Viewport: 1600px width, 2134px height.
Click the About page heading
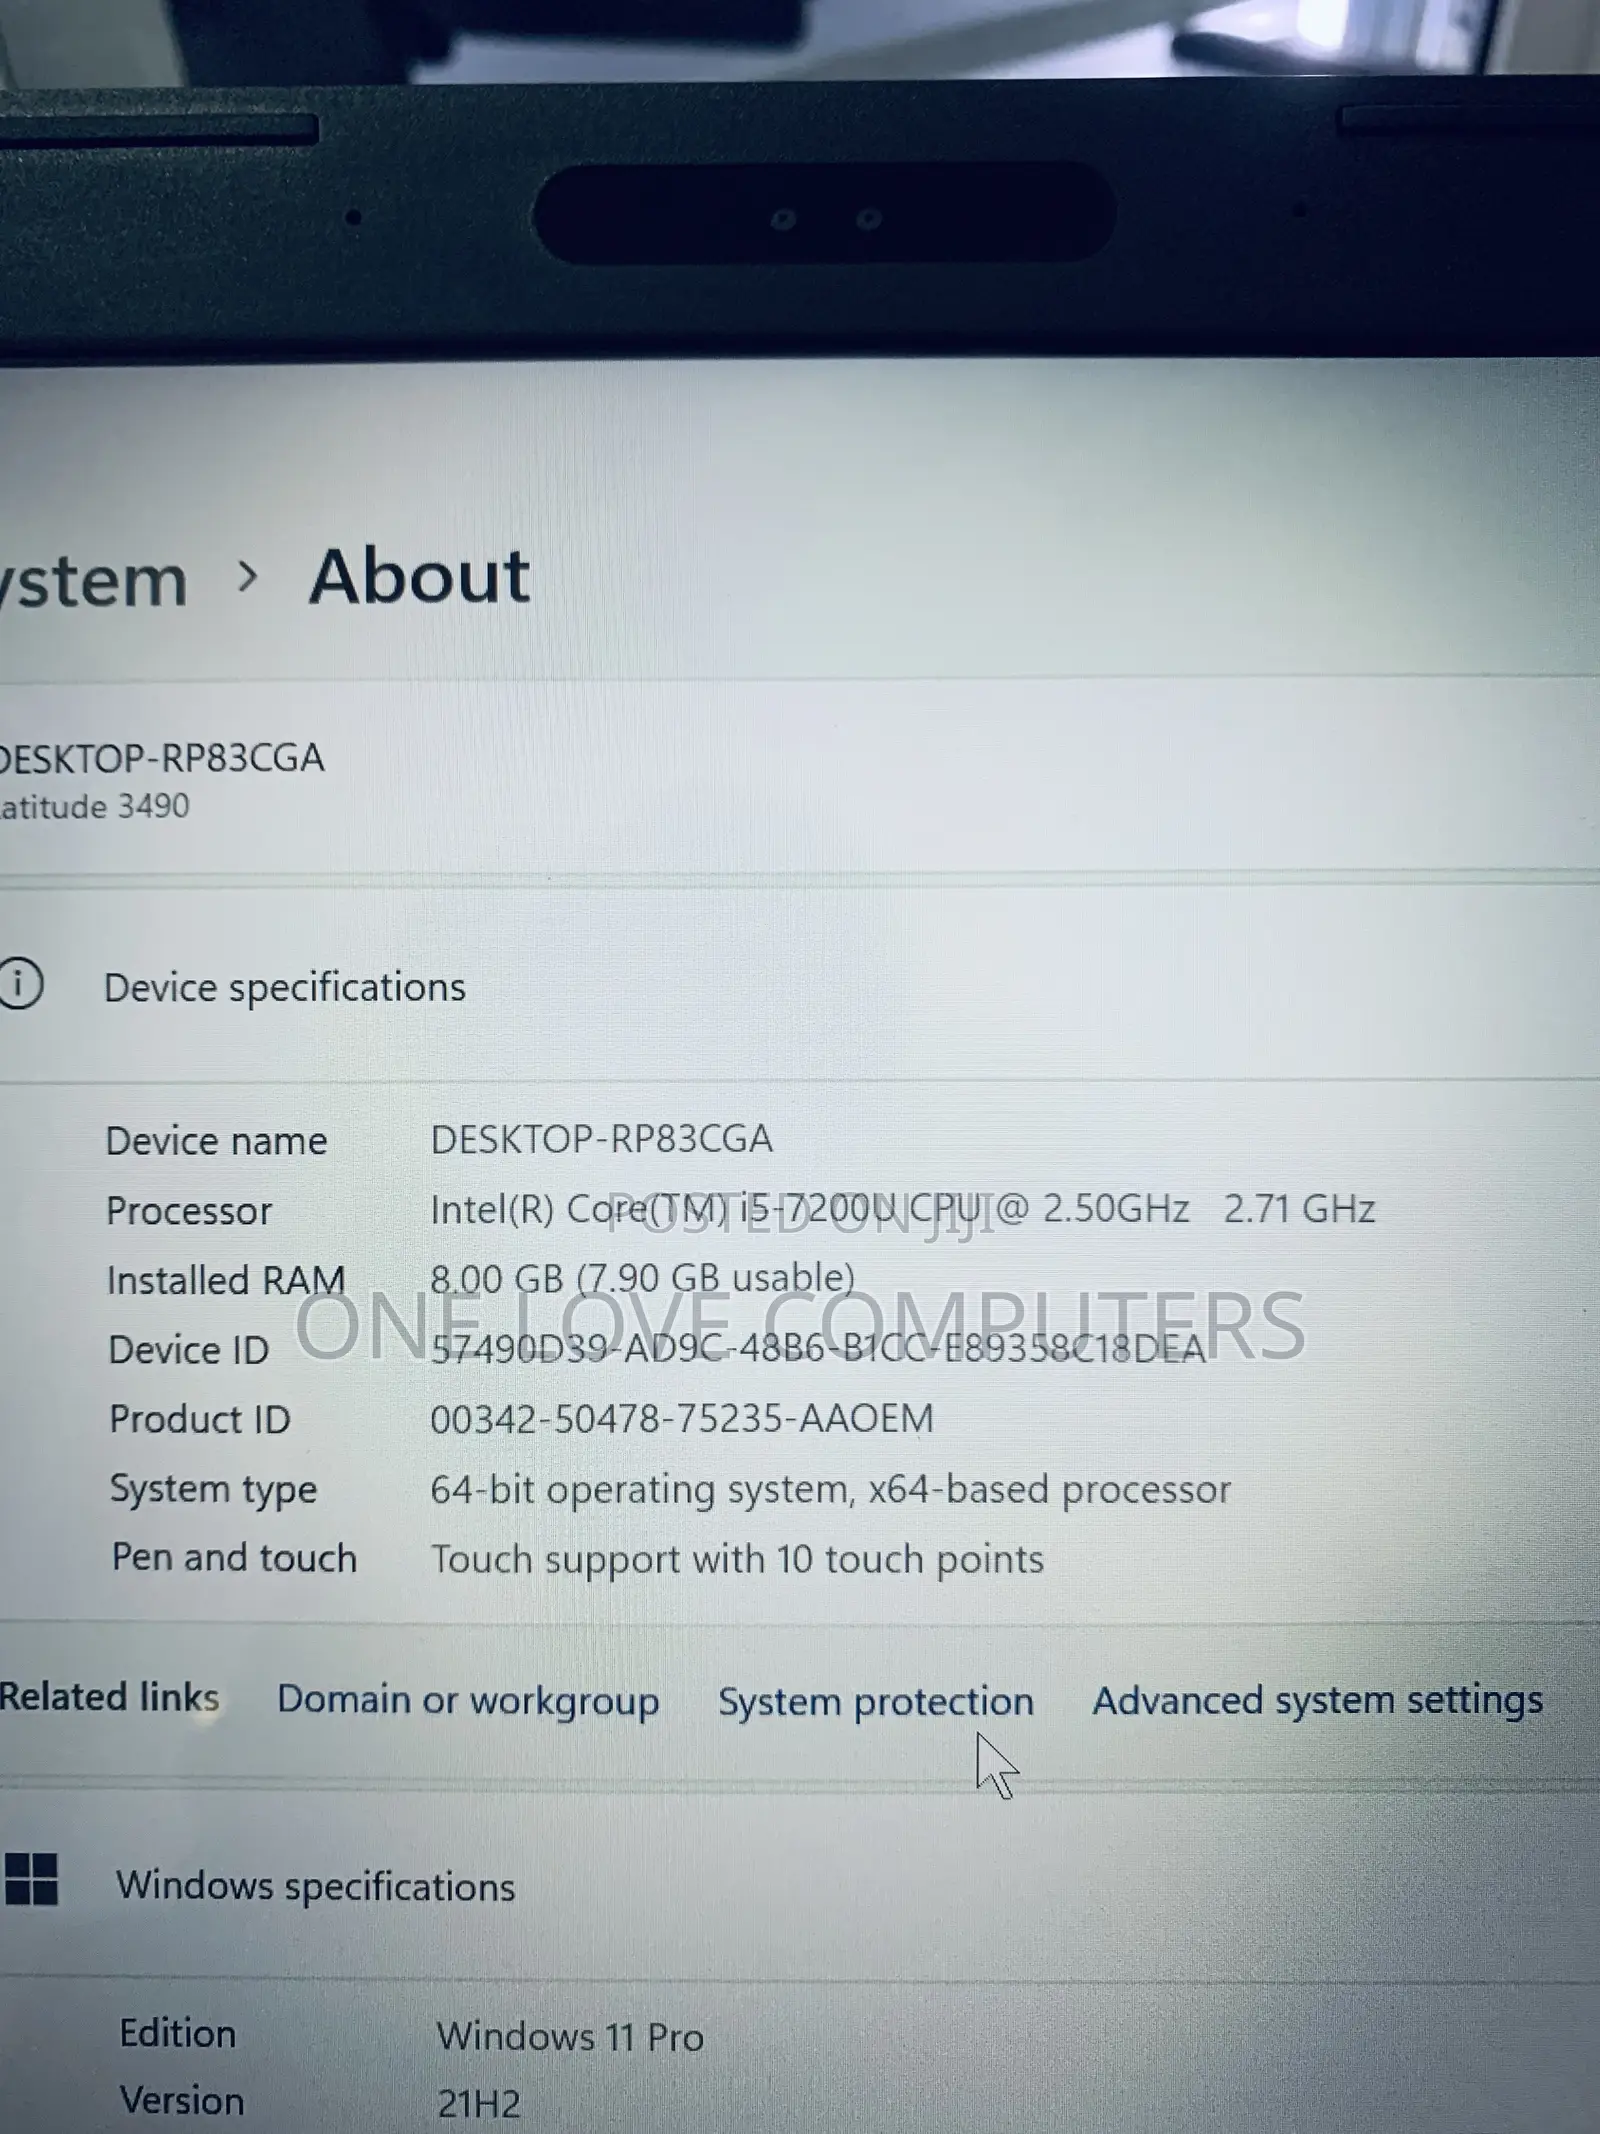[419, 577]
